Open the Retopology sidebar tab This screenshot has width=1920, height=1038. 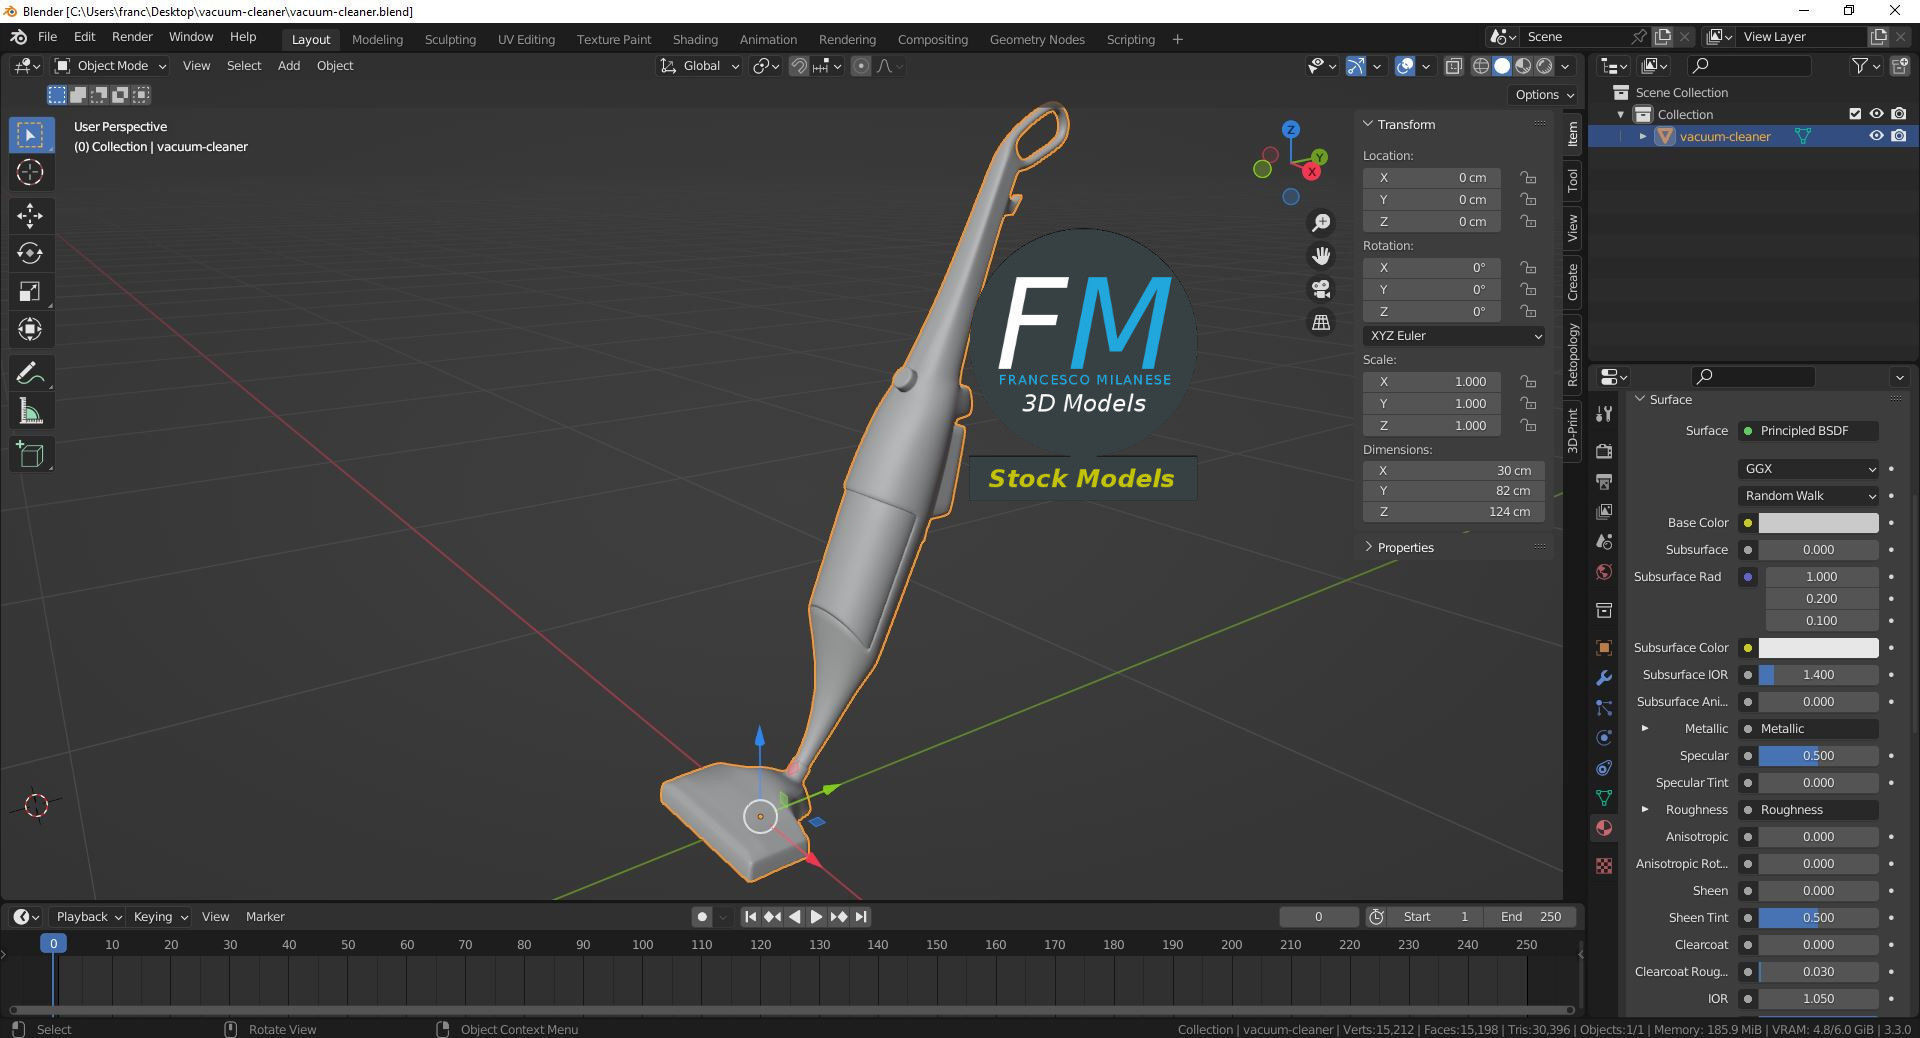point(1573,355)
